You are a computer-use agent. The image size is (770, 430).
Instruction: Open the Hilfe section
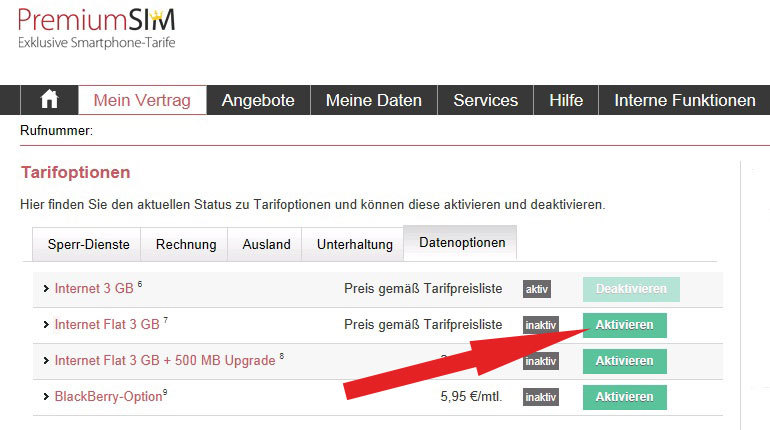566,100
